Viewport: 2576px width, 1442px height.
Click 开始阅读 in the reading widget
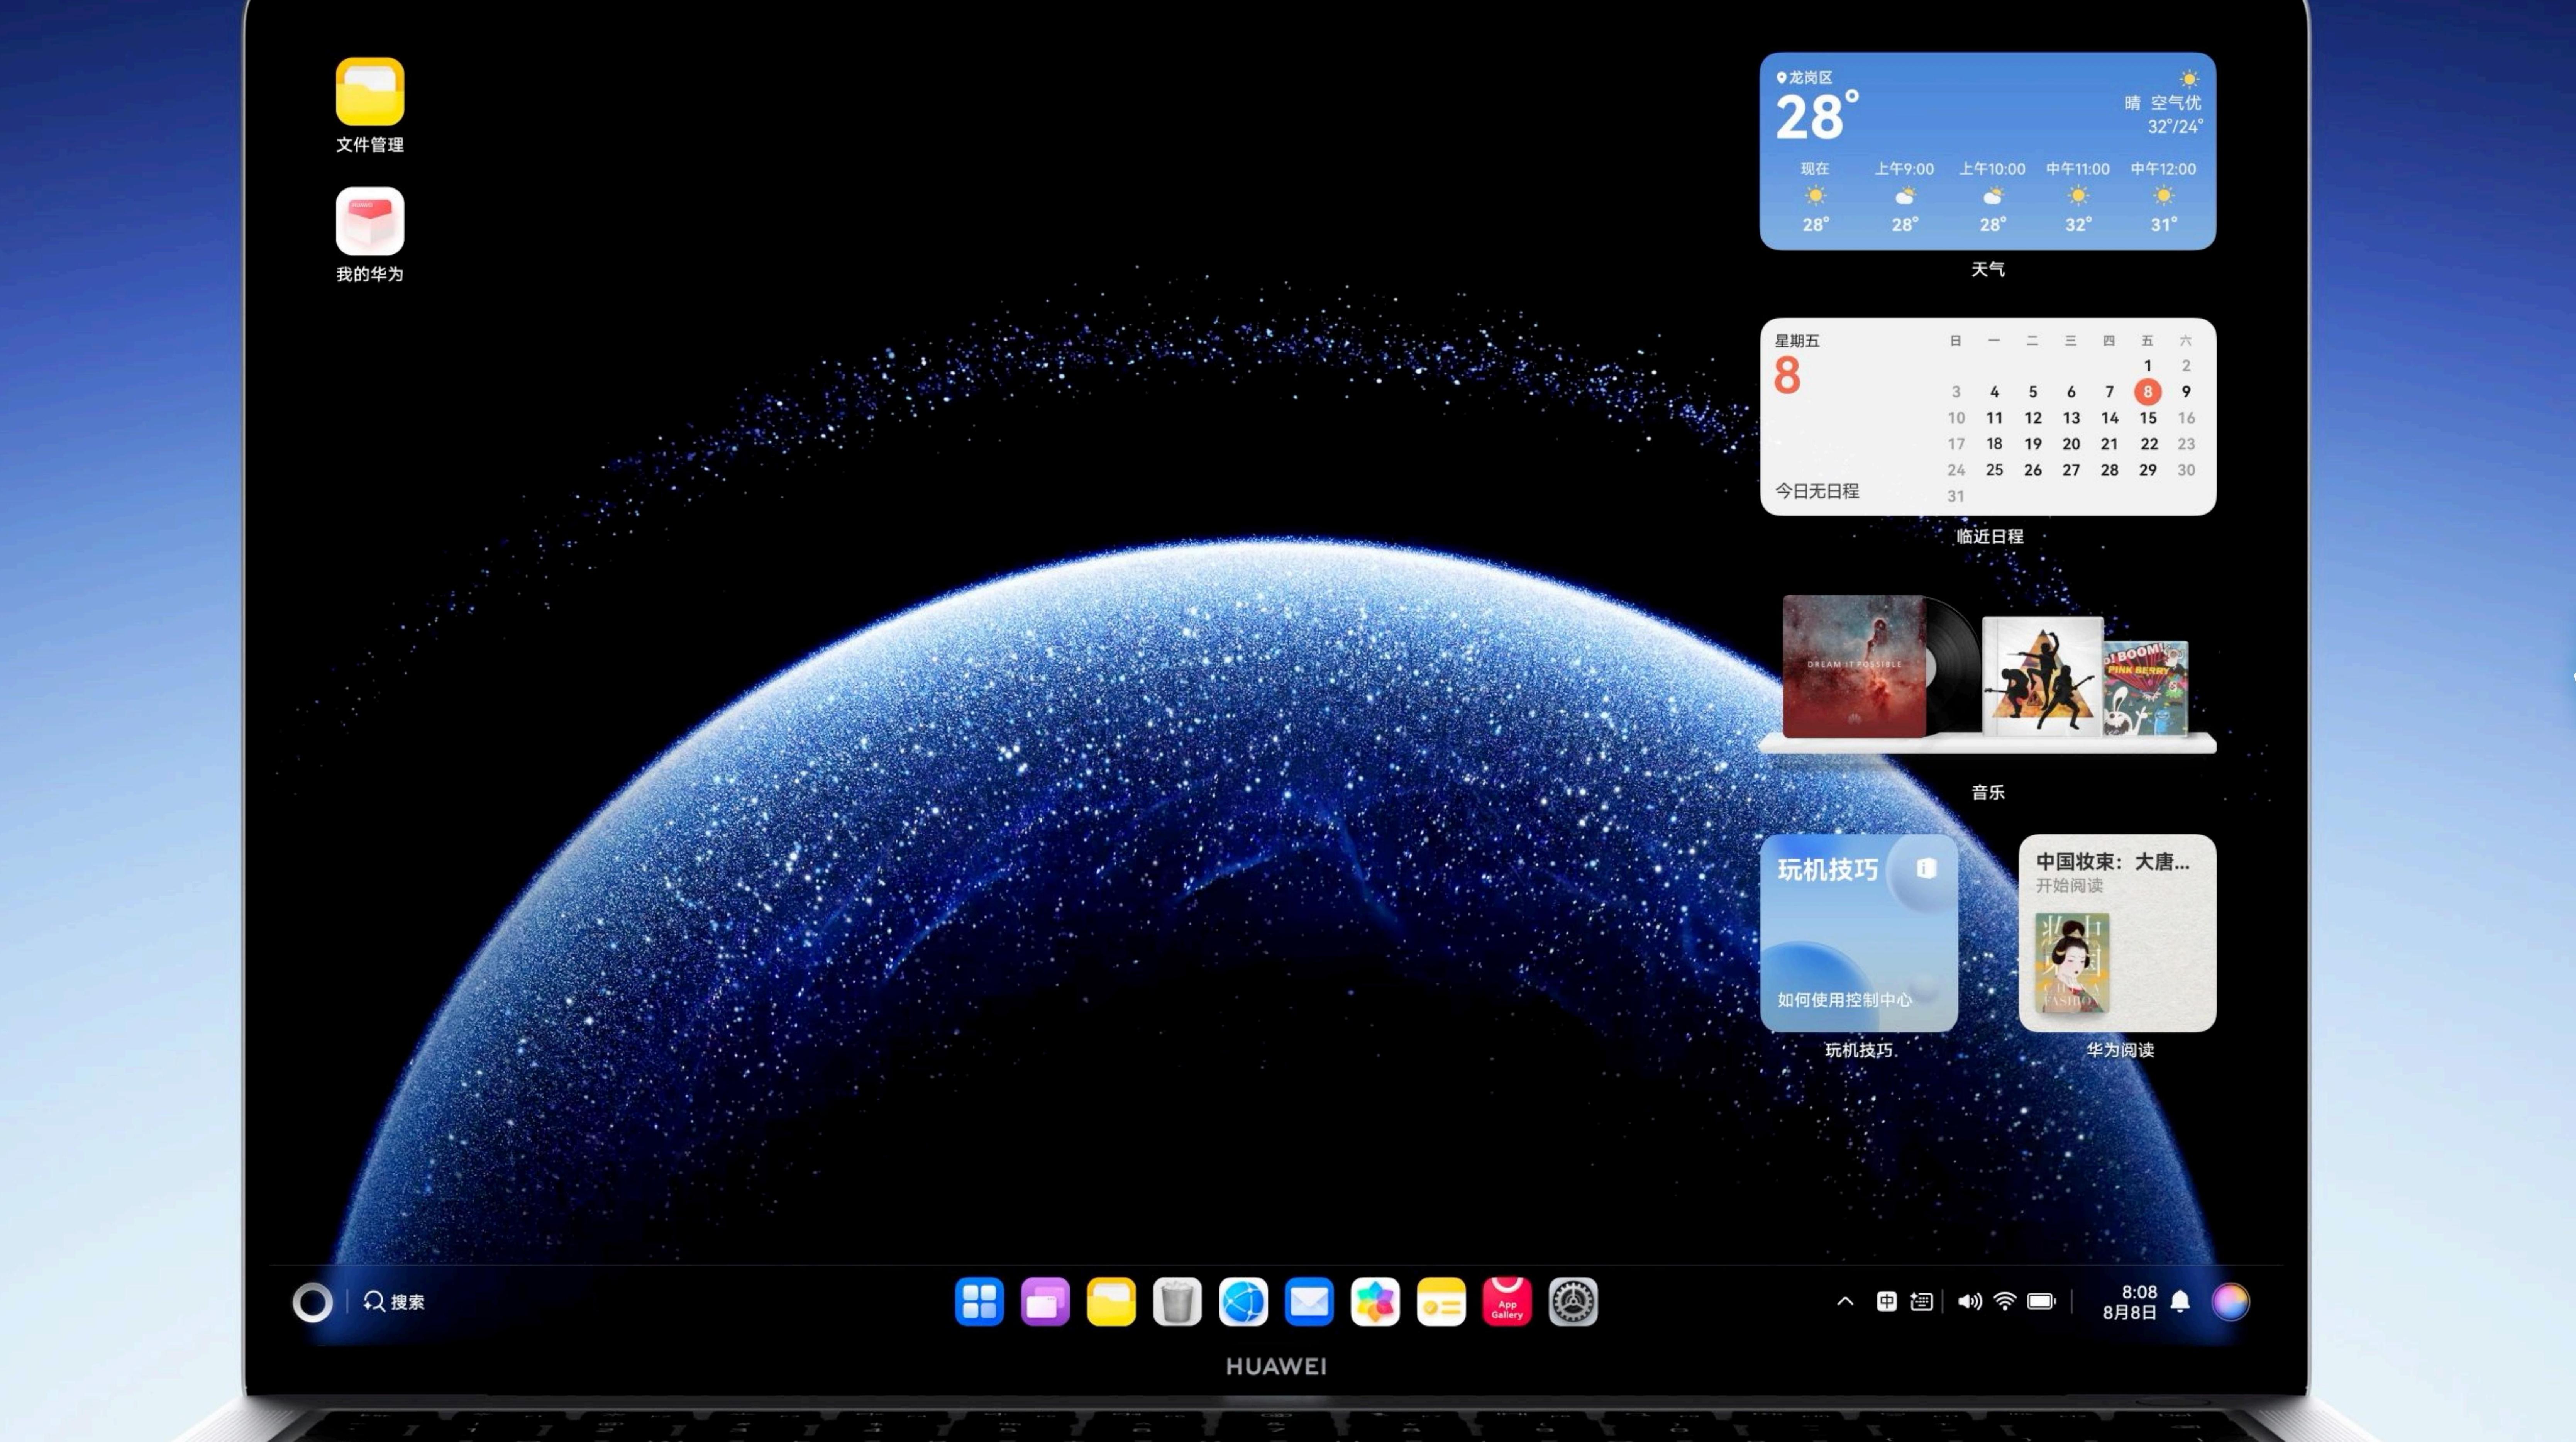click(x=2069, y=886)
